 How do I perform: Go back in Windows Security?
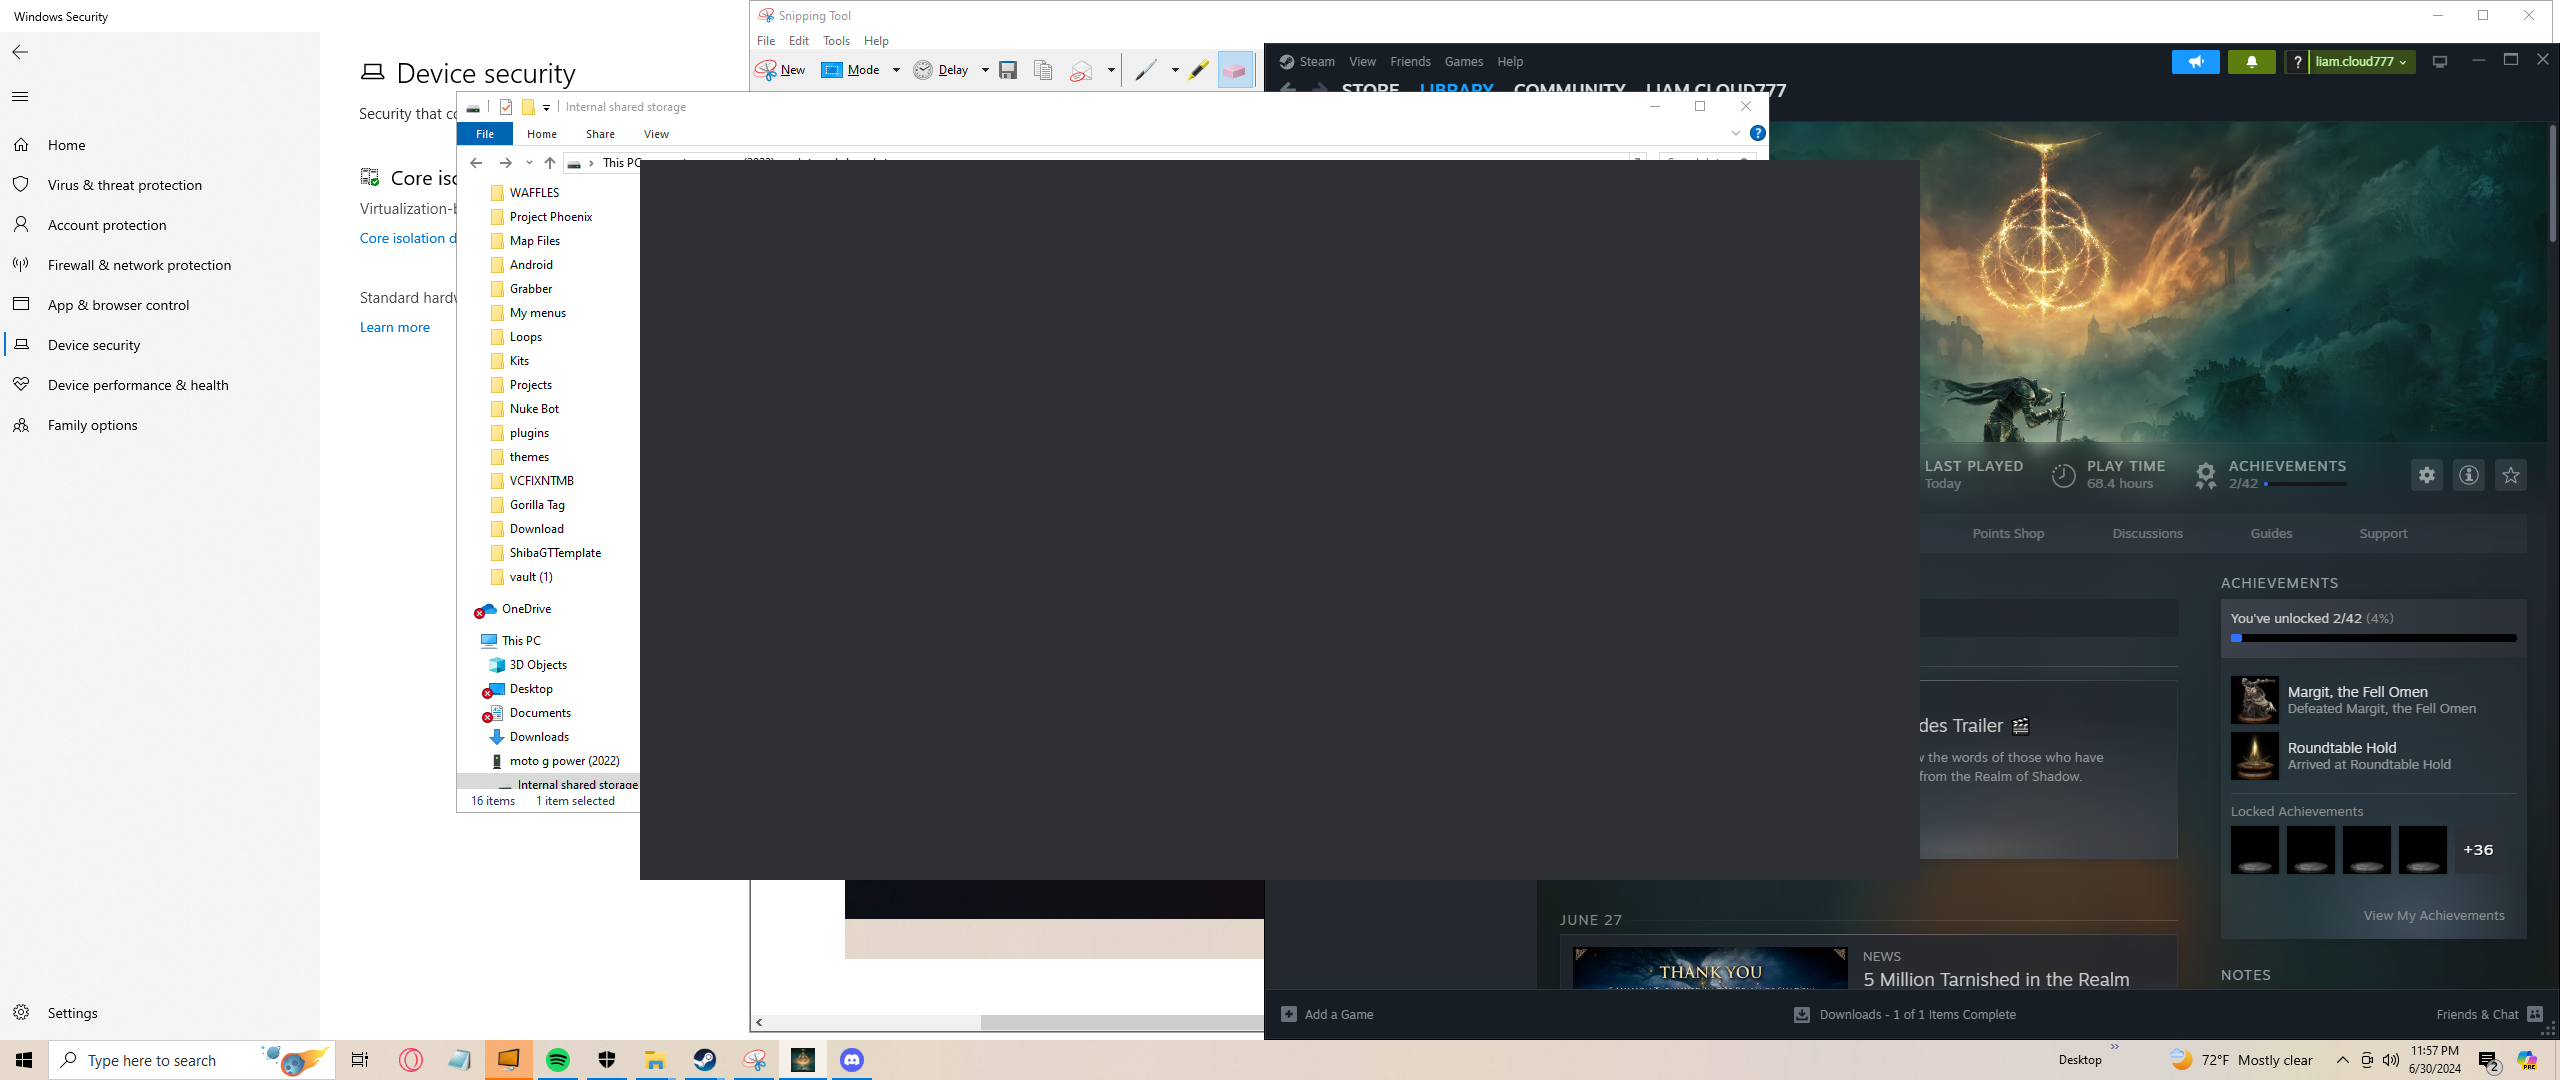pos(20,52)
